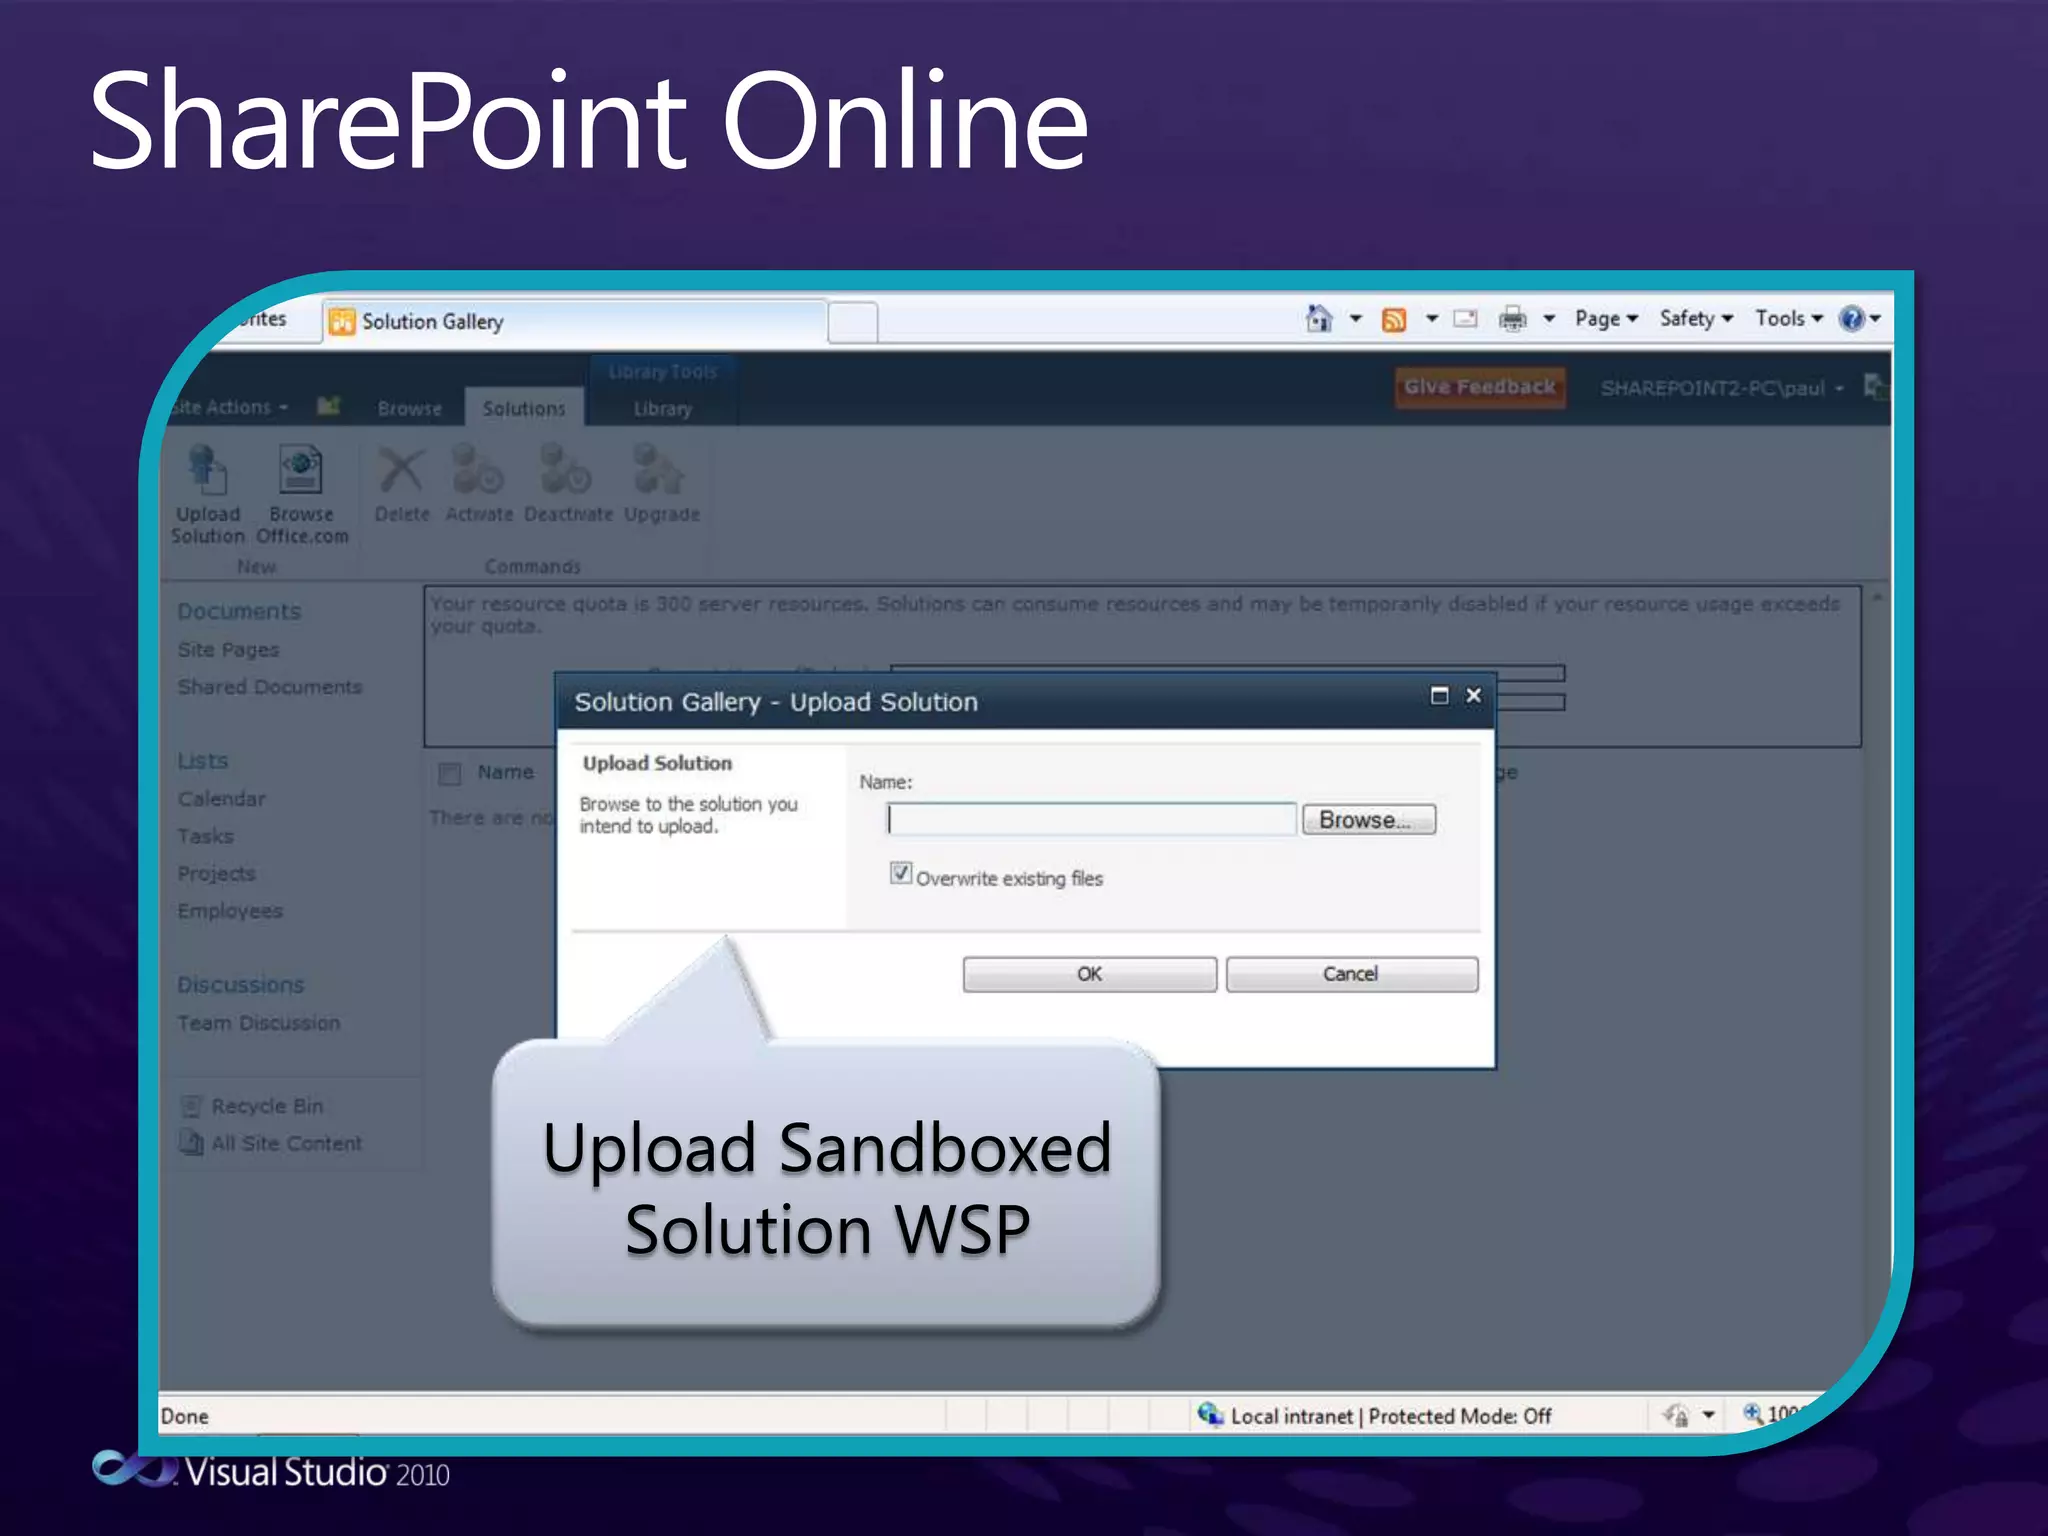Open the Projects list link

point(216,873)
